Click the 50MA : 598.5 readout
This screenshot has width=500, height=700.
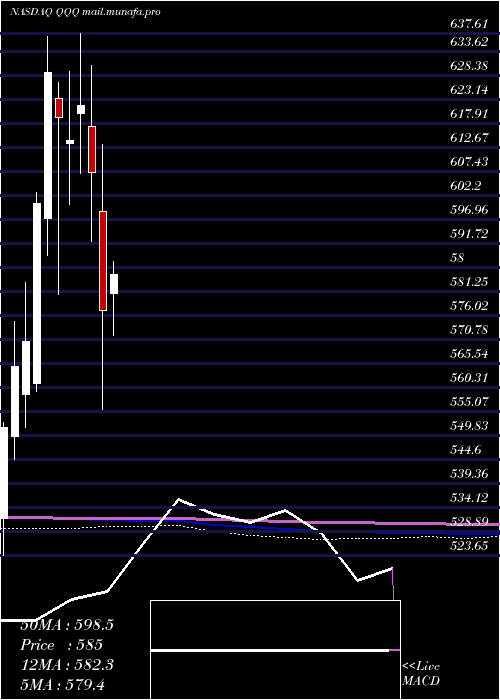coord(67,625)
